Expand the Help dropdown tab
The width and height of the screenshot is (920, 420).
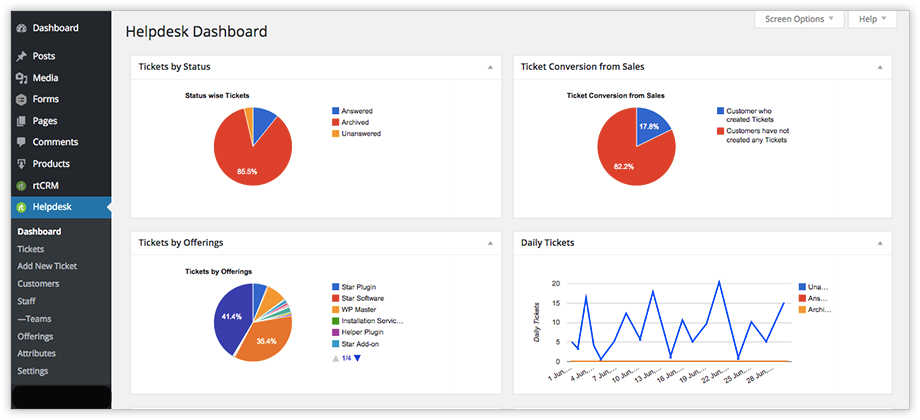871,19
